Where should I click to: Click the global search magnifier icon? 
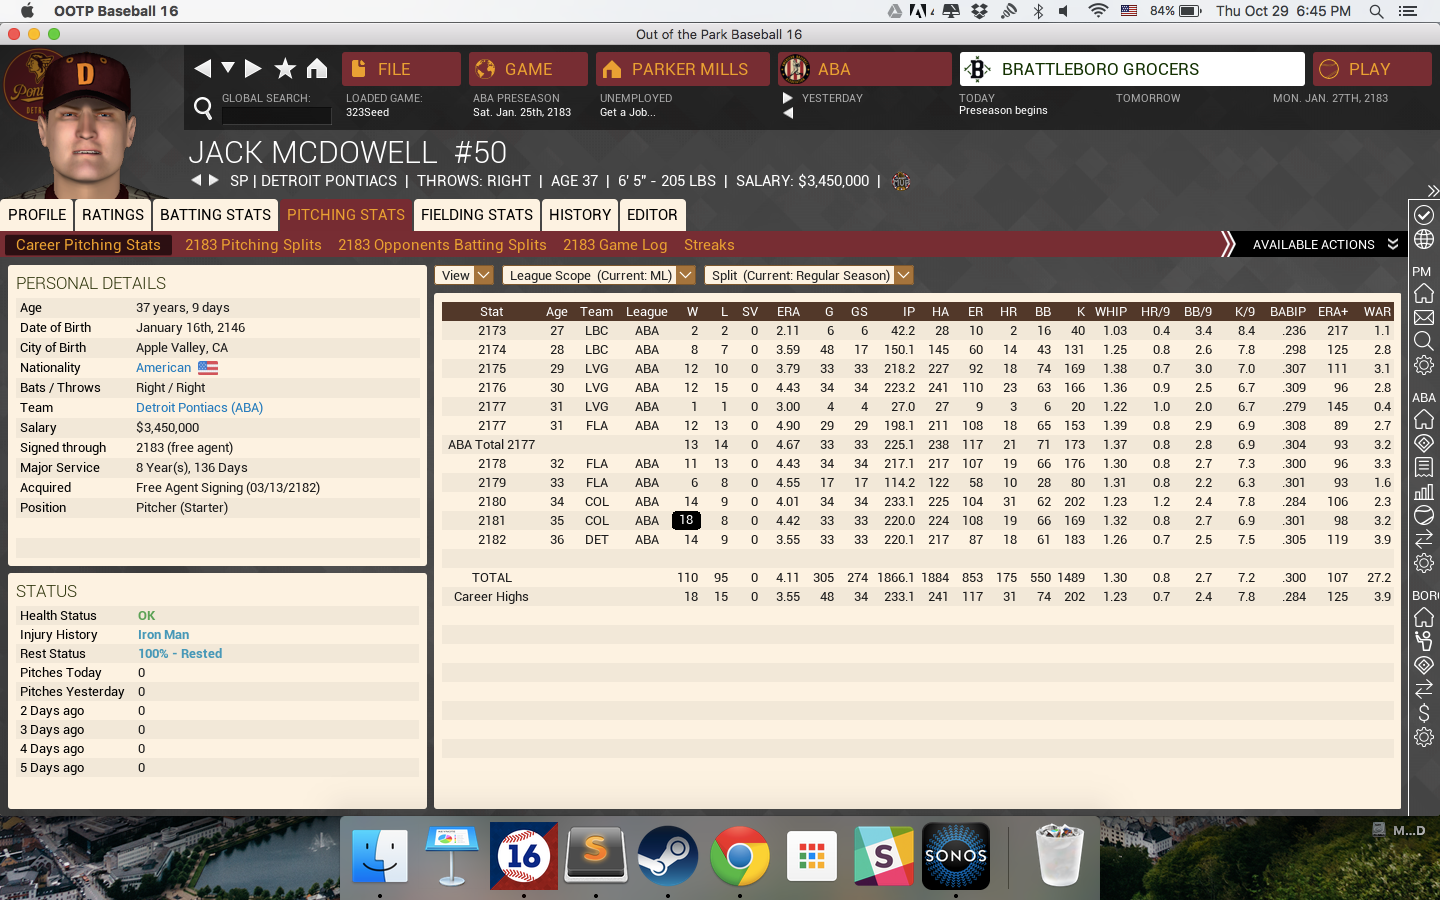tap(203, 108)
